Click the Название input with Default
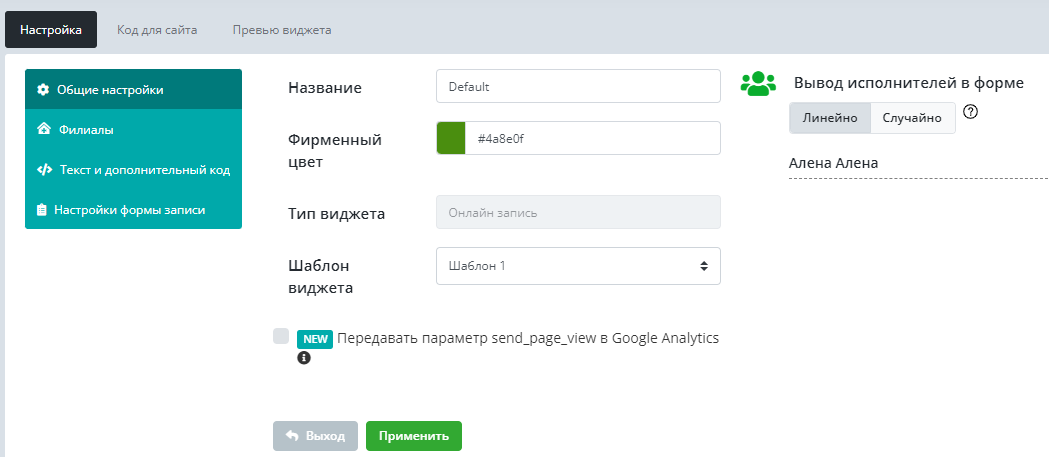The image size is (1049, 457). click(x=578, y=86)
